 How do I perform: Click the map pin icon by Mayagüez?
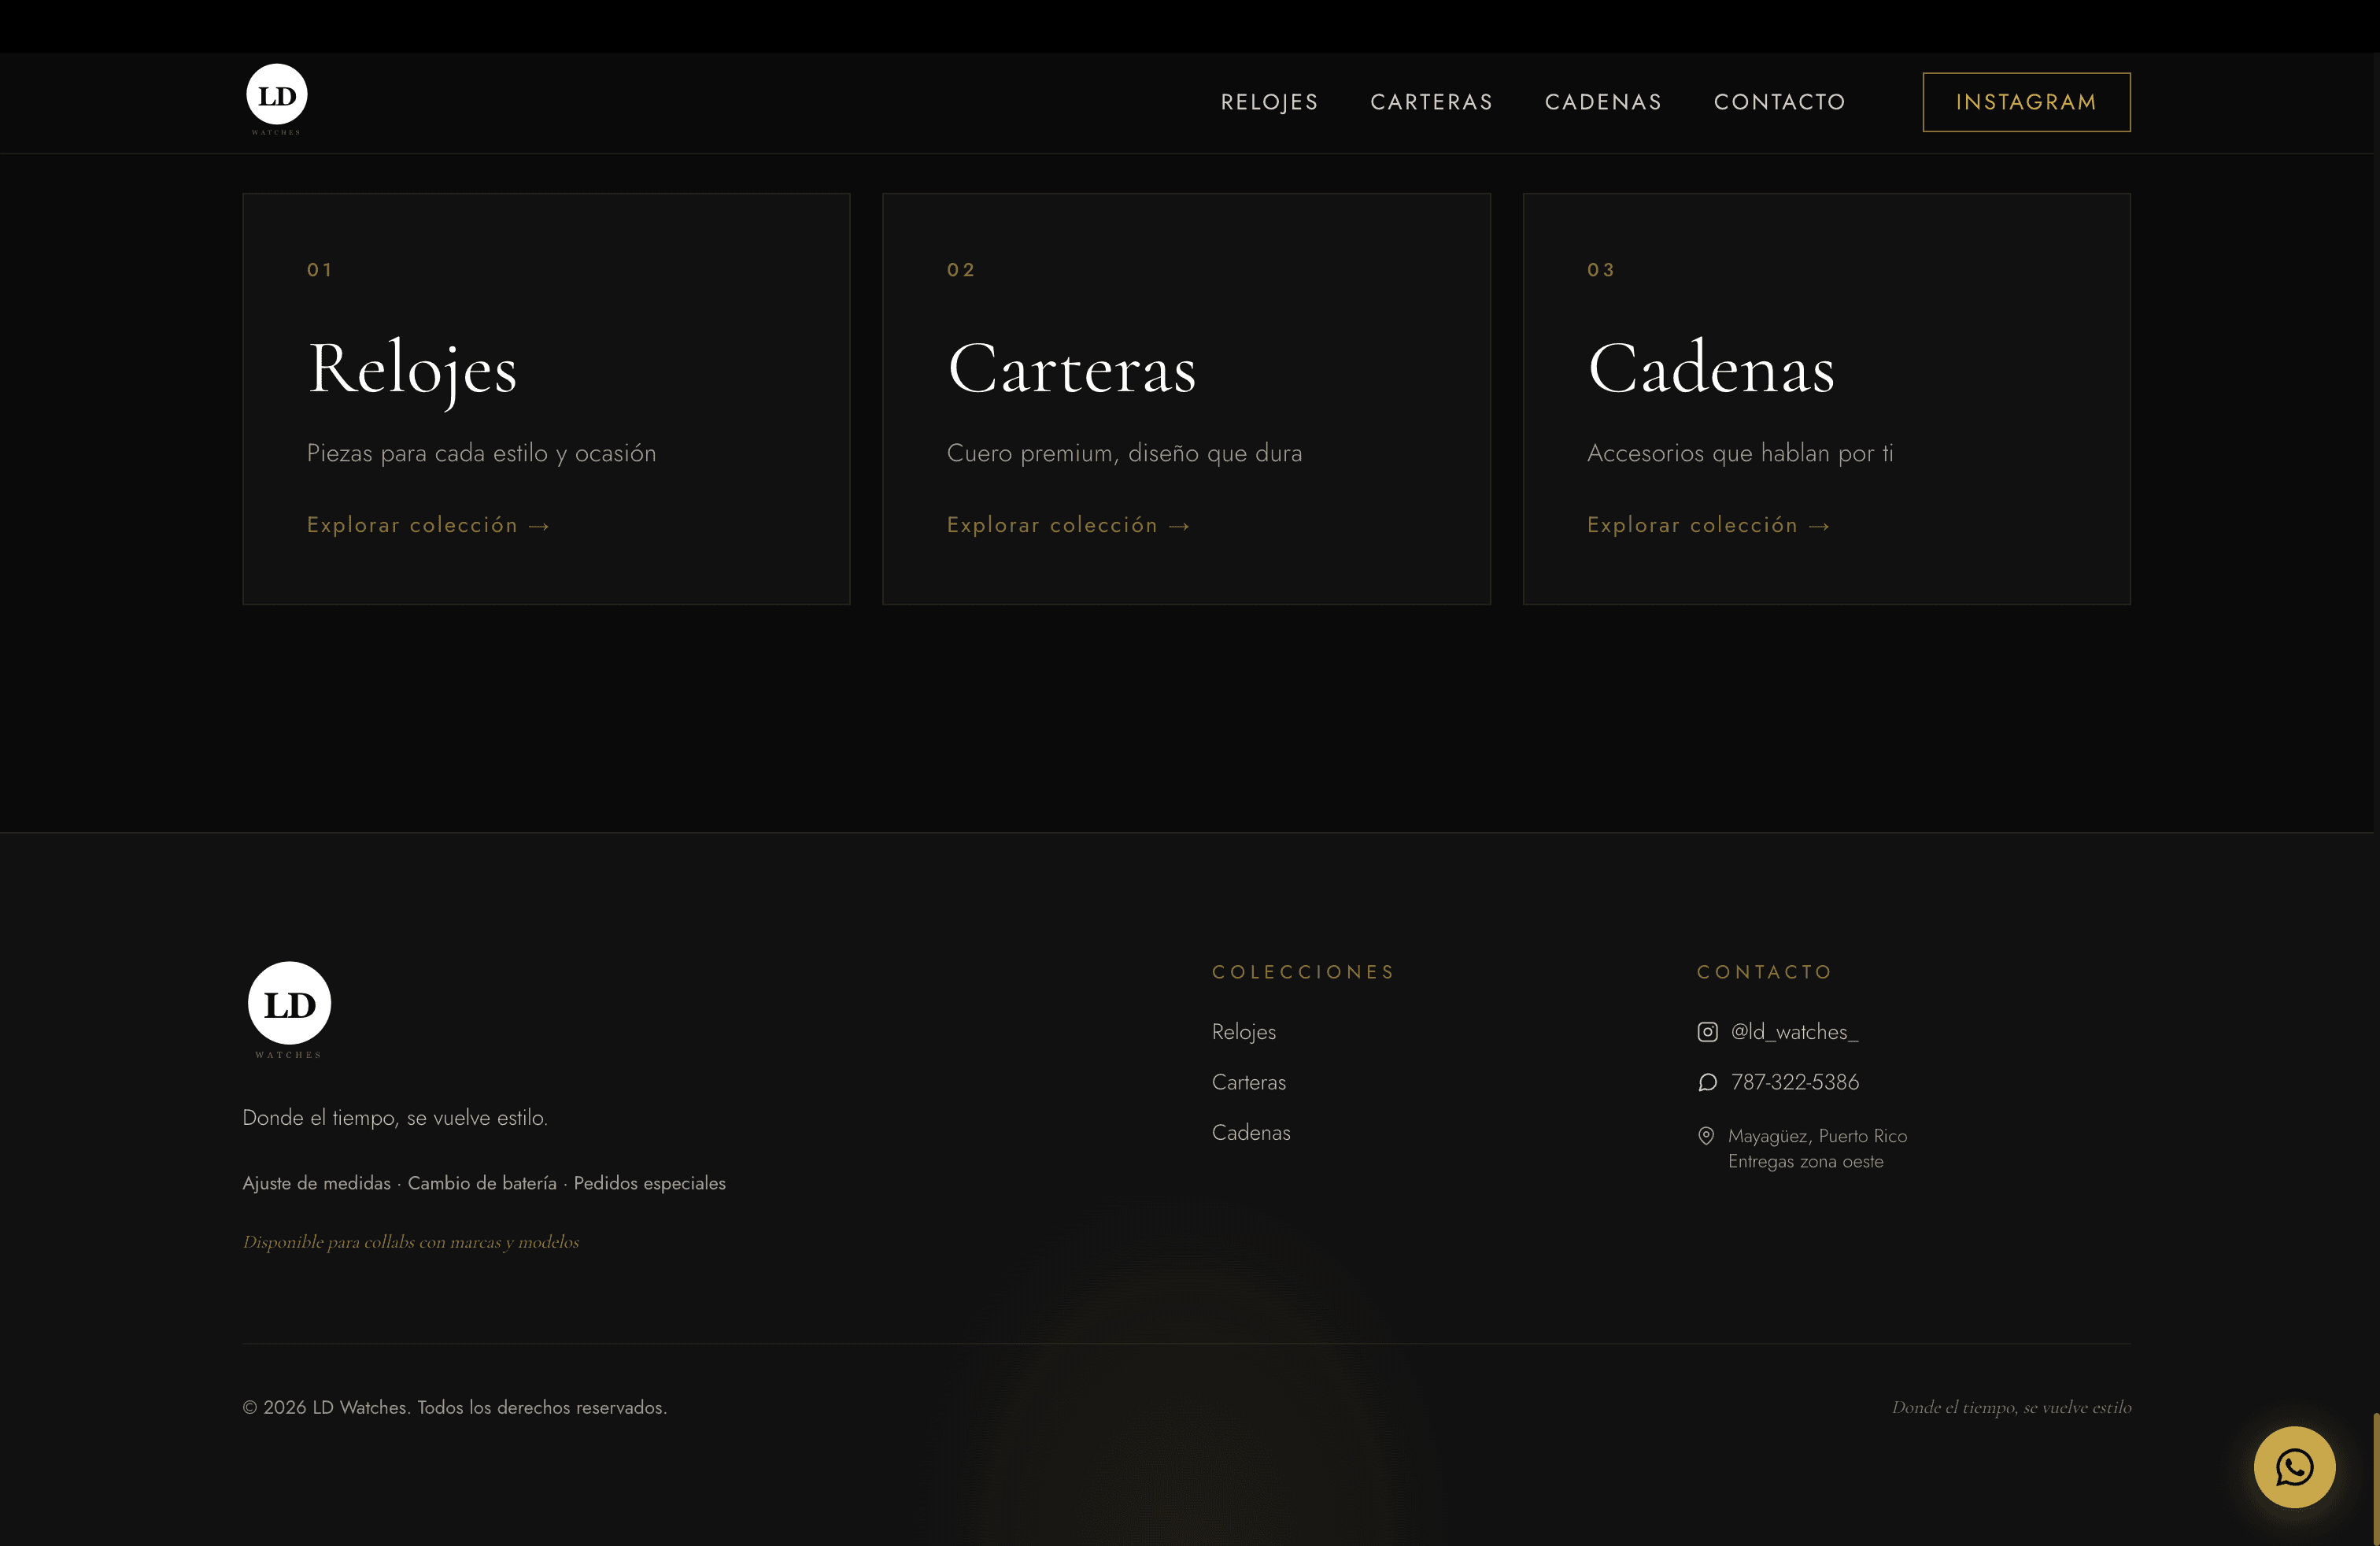coord(1706,1136)
